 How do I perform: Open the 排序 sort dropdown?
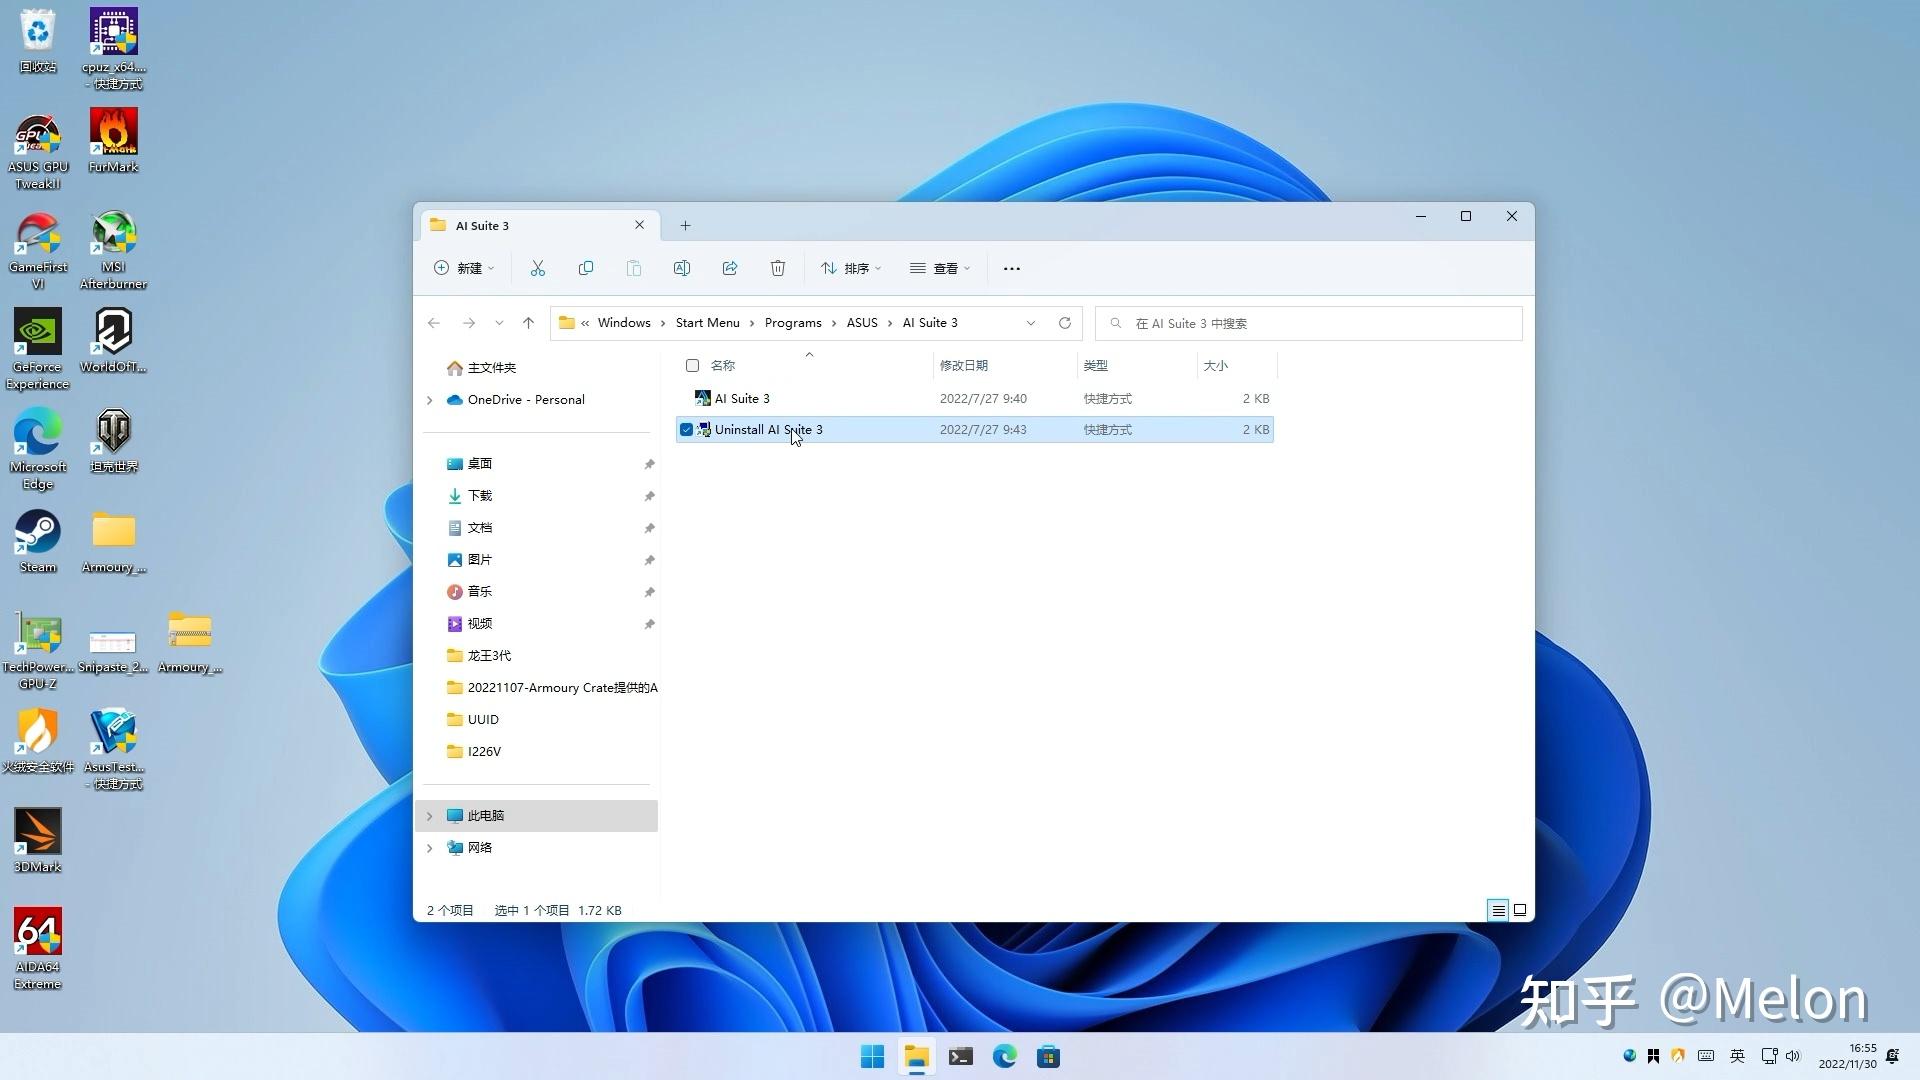851,268
